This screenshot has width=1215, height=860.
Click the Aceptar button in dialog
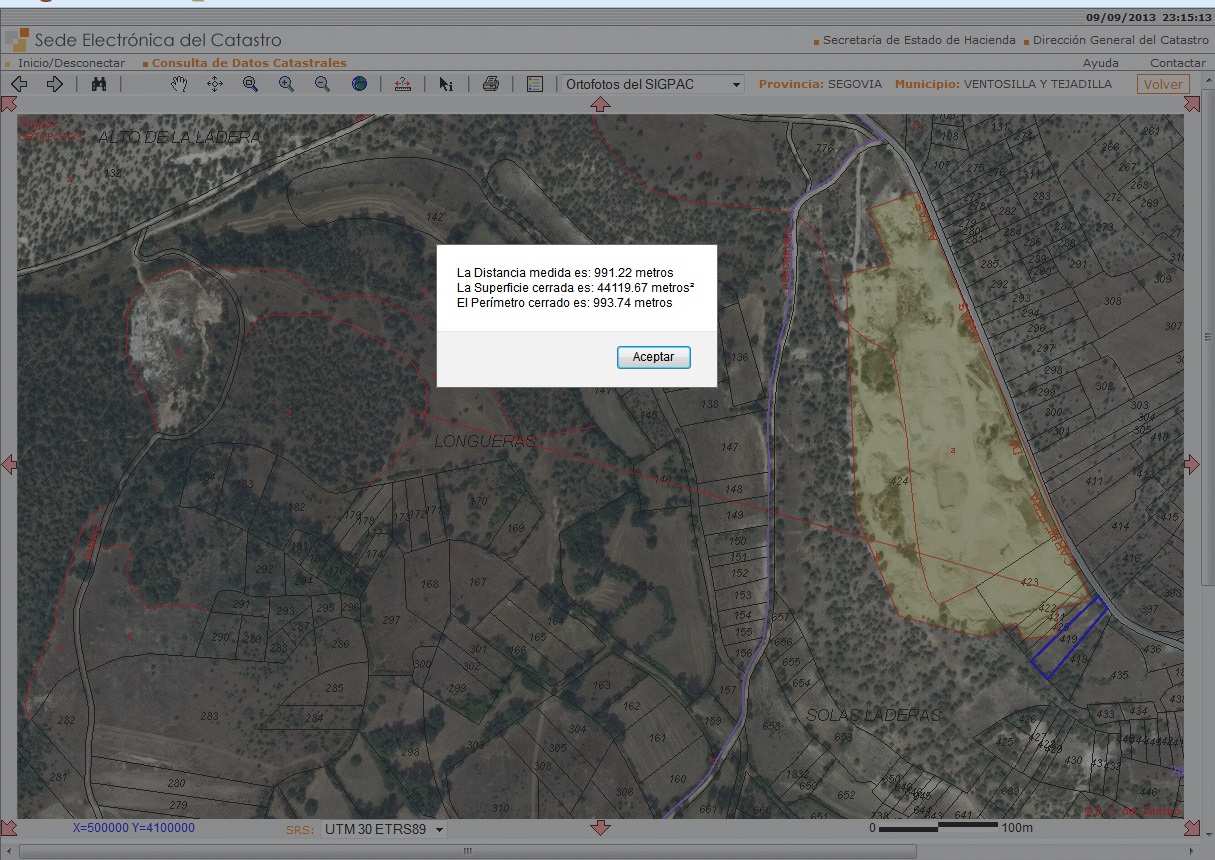tap(653, 357)
